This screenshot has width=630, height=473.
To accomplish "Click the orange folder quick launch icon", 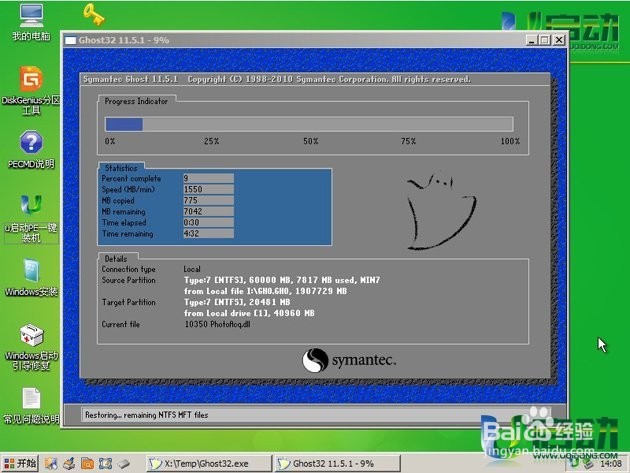I will [87, 463].
